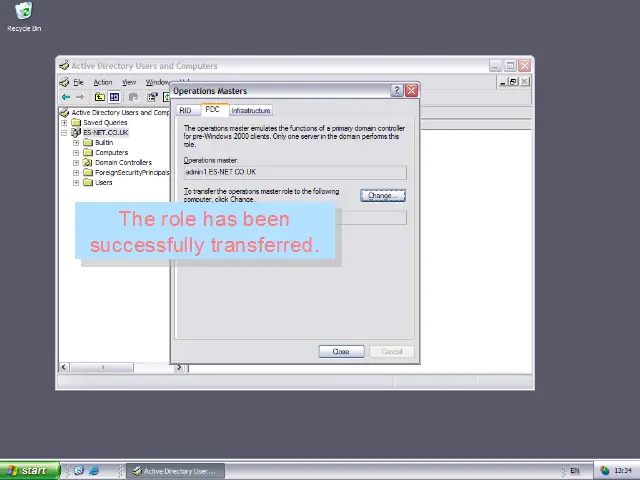
Task: Collapse the ES-NET.CO.UK domain node
Action: coord(64,133)
